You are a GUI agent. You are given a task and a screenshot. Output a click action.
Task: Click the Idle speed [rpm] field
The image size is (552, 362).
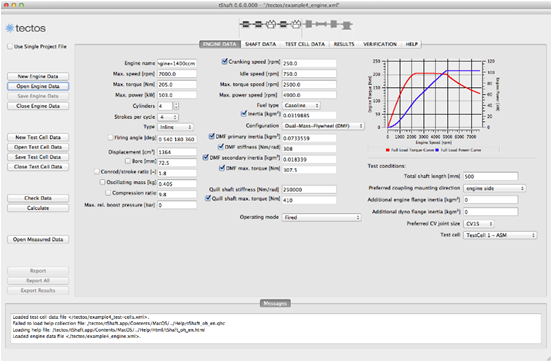click(x=309, y=74)
